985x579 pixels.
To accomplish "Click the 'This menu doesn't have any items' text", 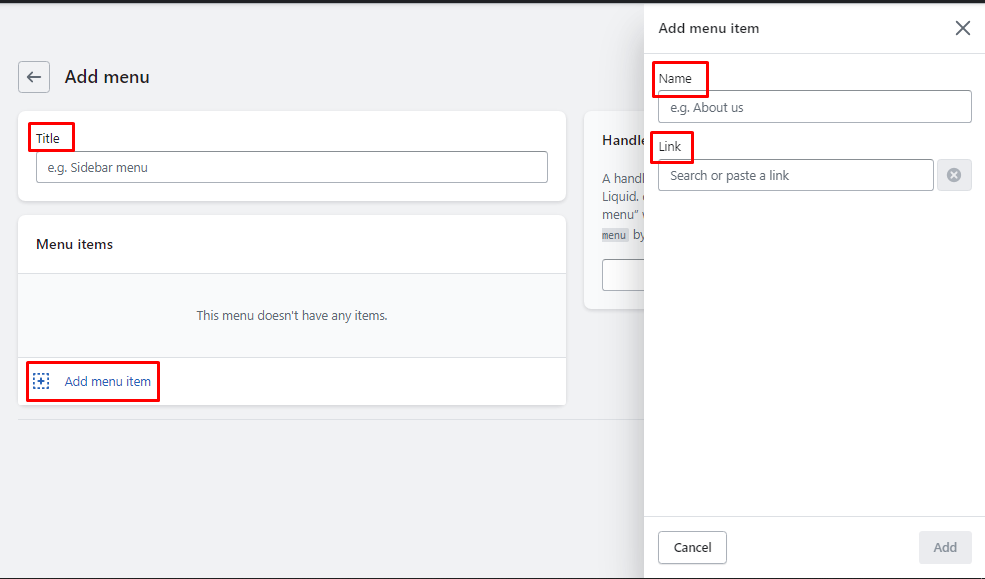I will [x=291, y=315].
